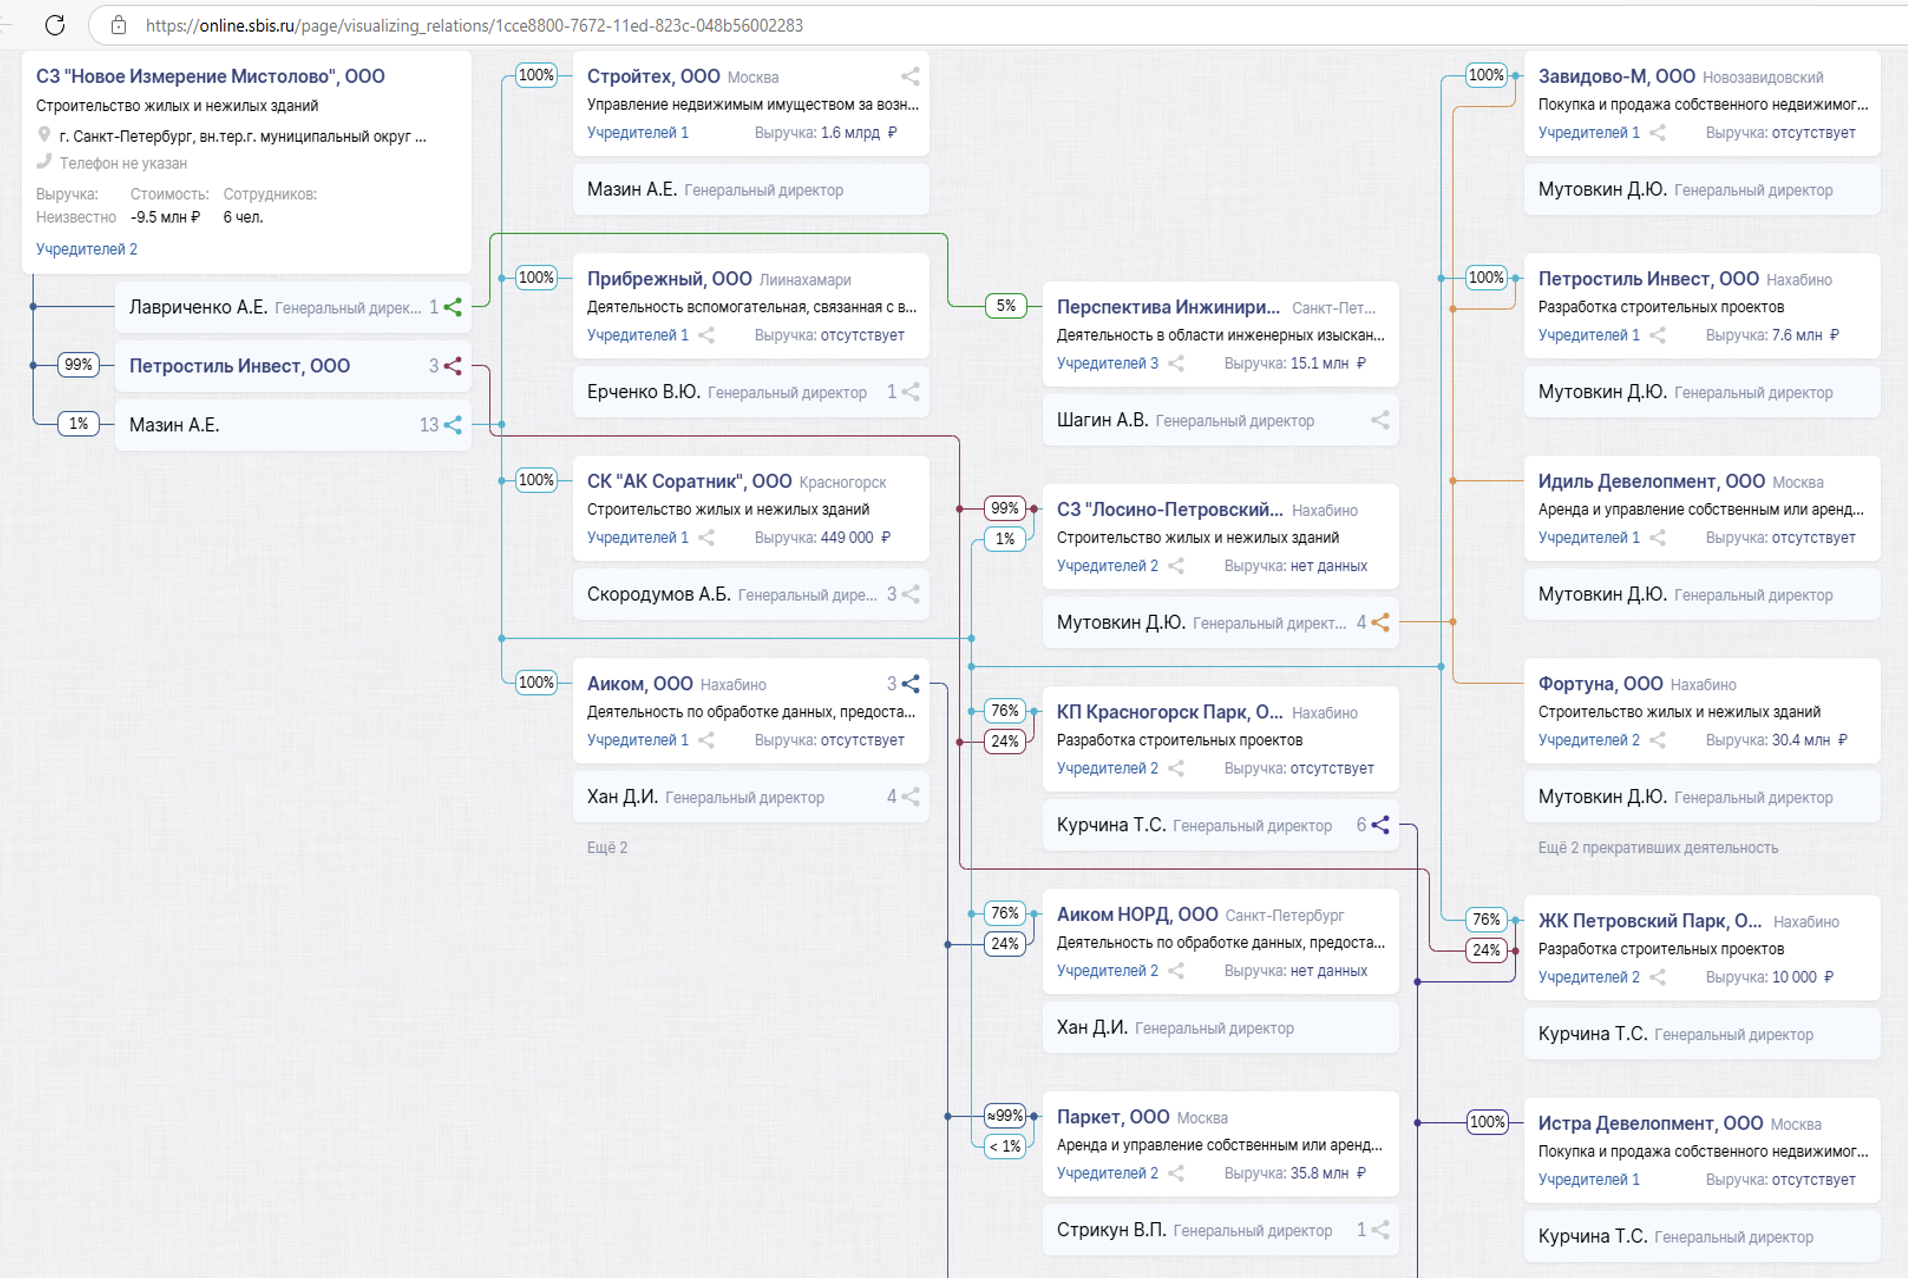
Task: Click Учредителей 1 in Истра Девелопмент card
Action: (1588, 1179)
